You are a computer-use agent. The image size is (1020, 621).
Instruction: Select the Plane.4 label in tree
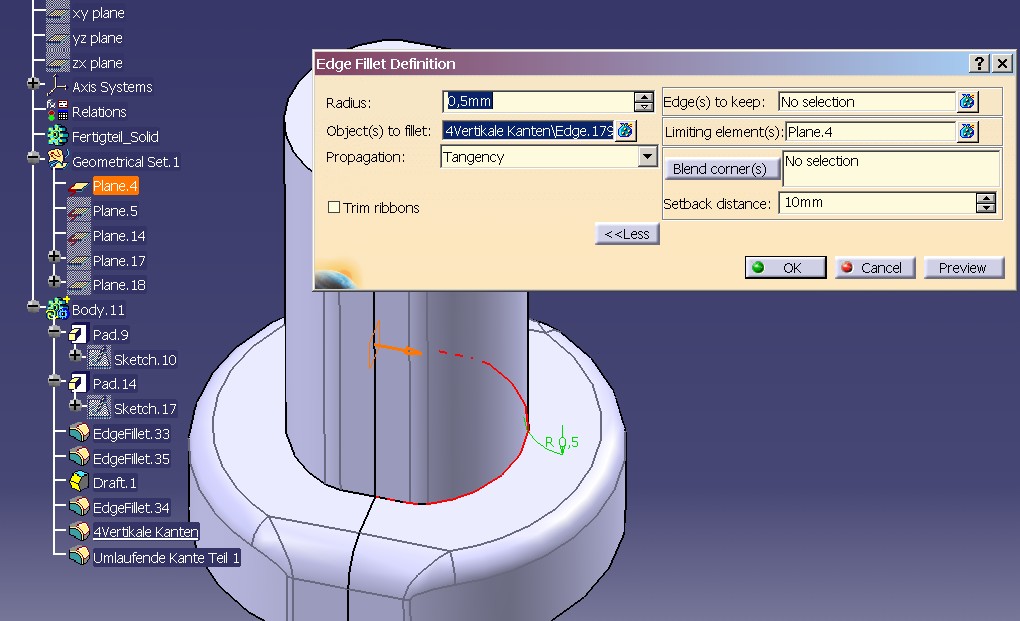(x=115, y=186)
